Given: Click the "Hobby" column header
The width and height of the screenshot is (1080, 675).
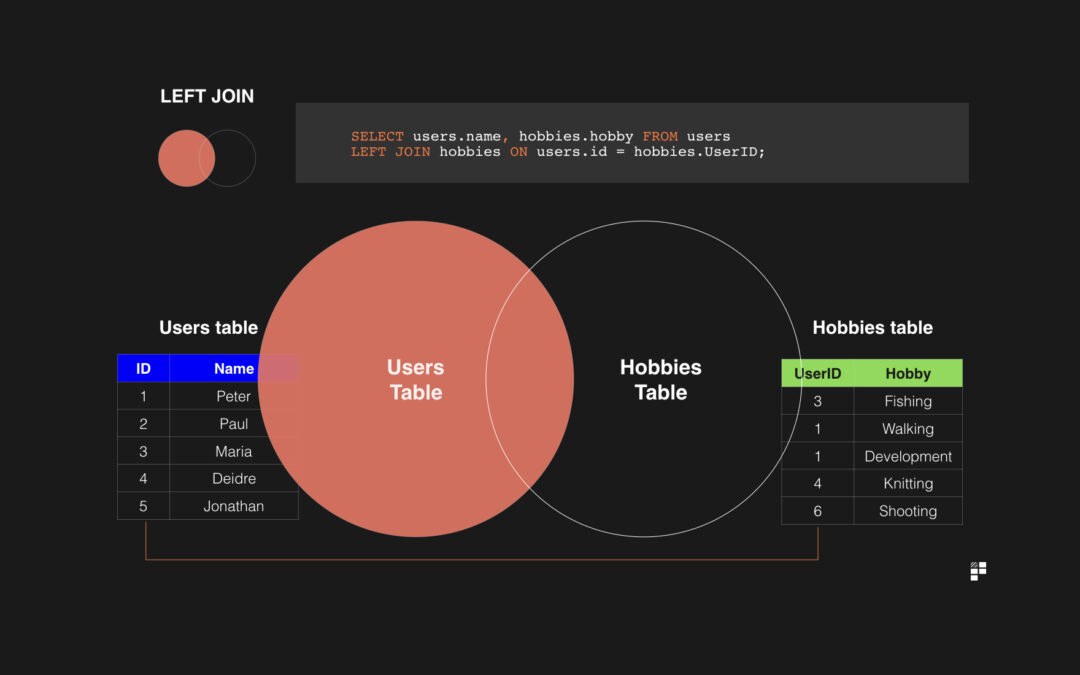Looking at the screenshot, I should pos(908,373).
